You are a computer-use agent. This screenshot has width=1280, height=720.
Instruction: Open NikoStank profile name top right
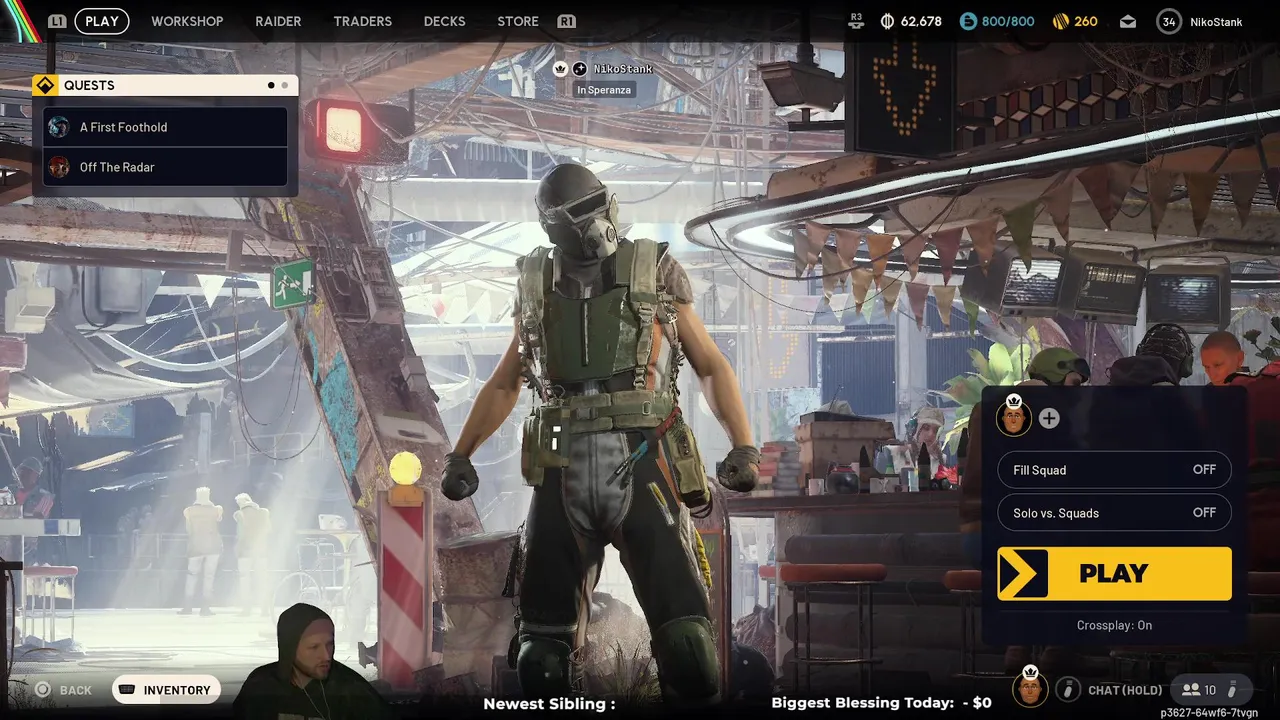[1216, 21]
